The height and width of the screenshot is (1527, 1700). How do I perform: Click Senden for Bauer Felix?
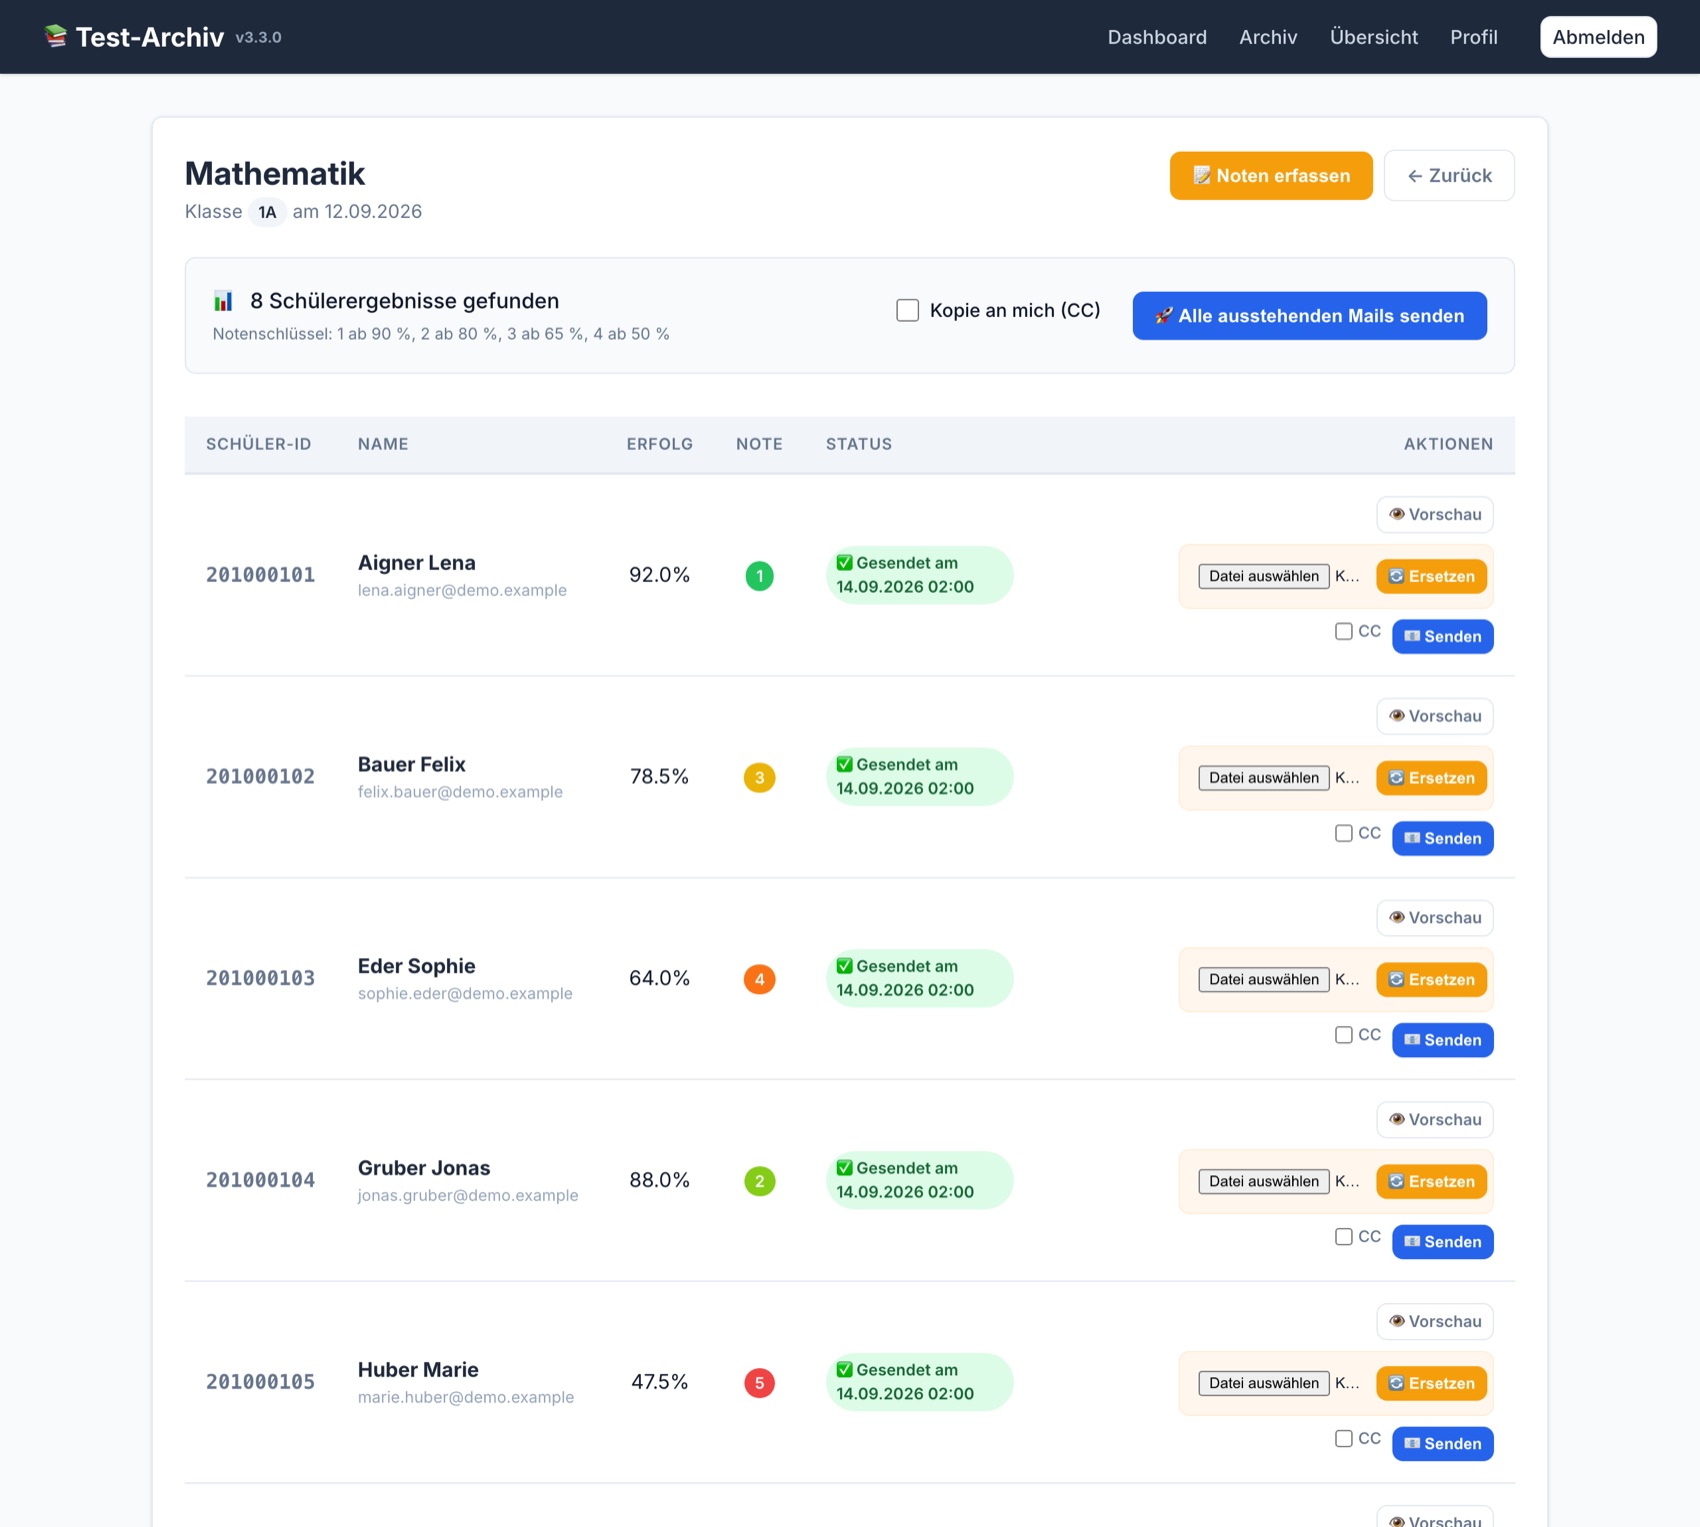(1443, 839)
